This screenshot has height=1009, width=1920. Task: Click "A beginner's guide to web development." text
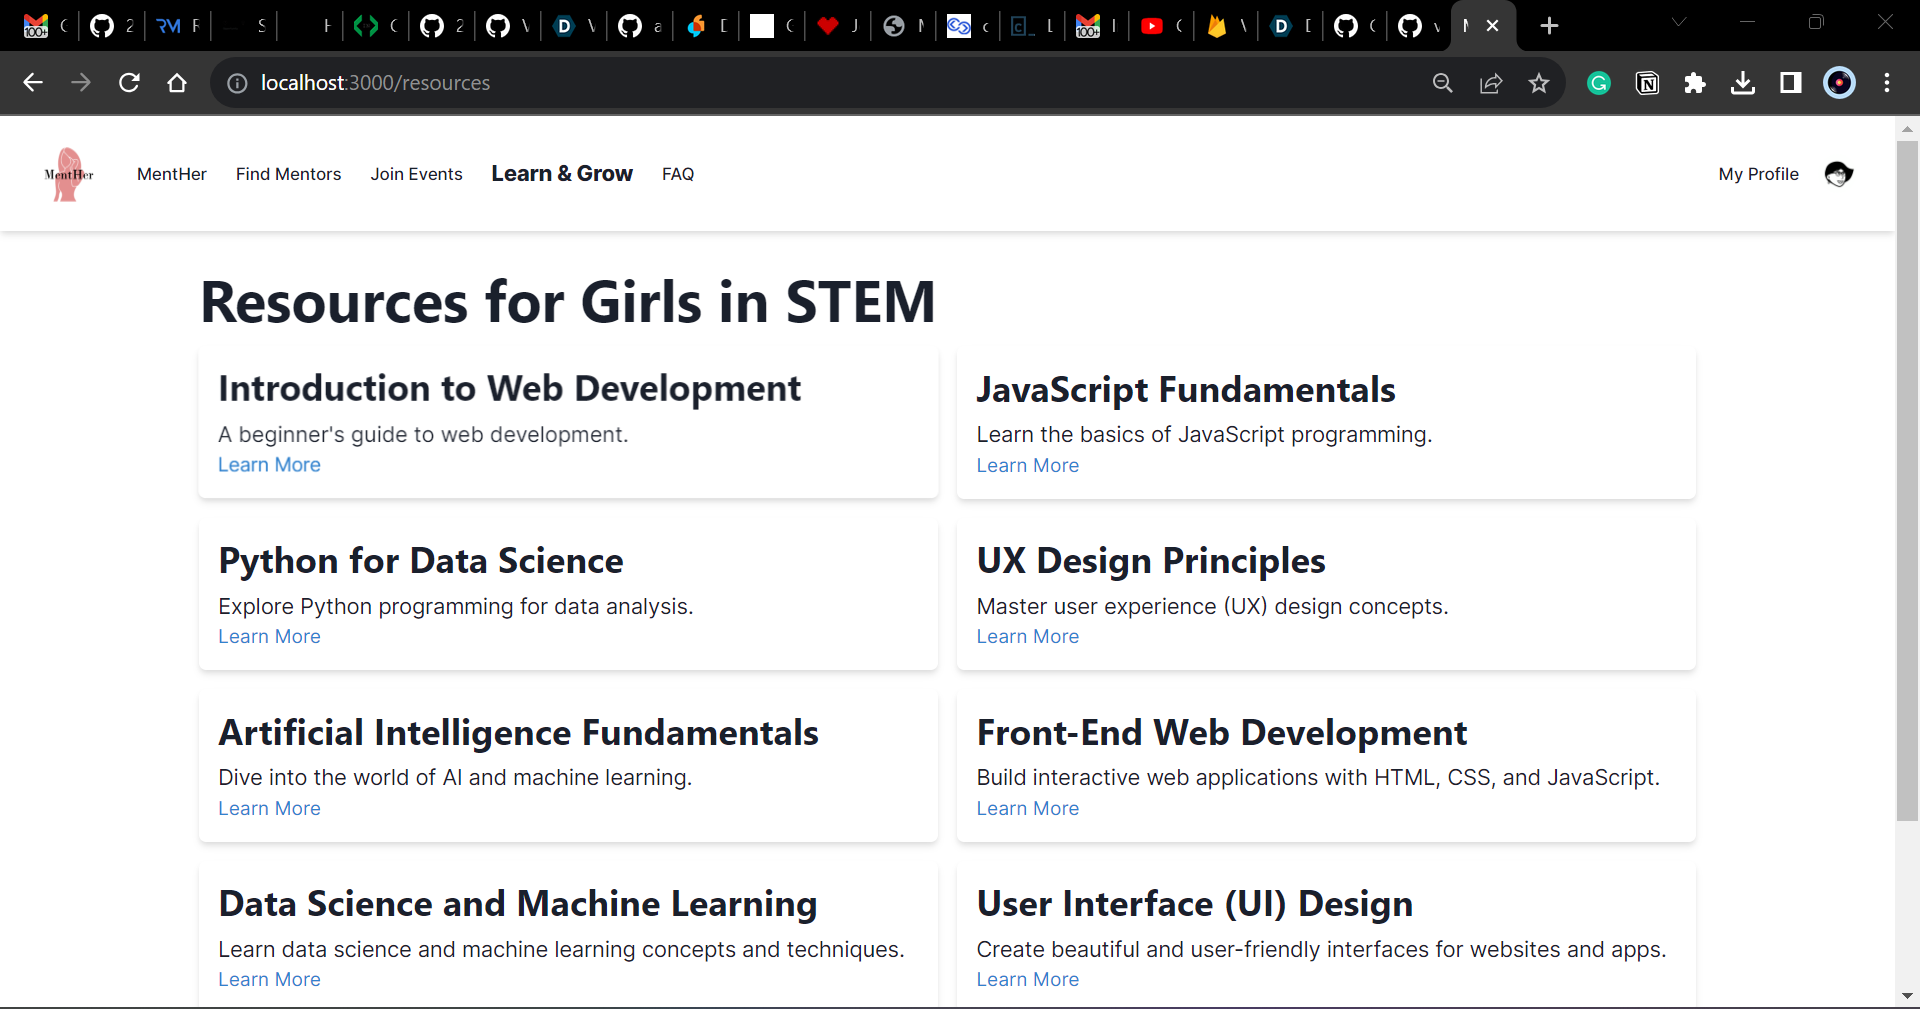coord(424,435)
